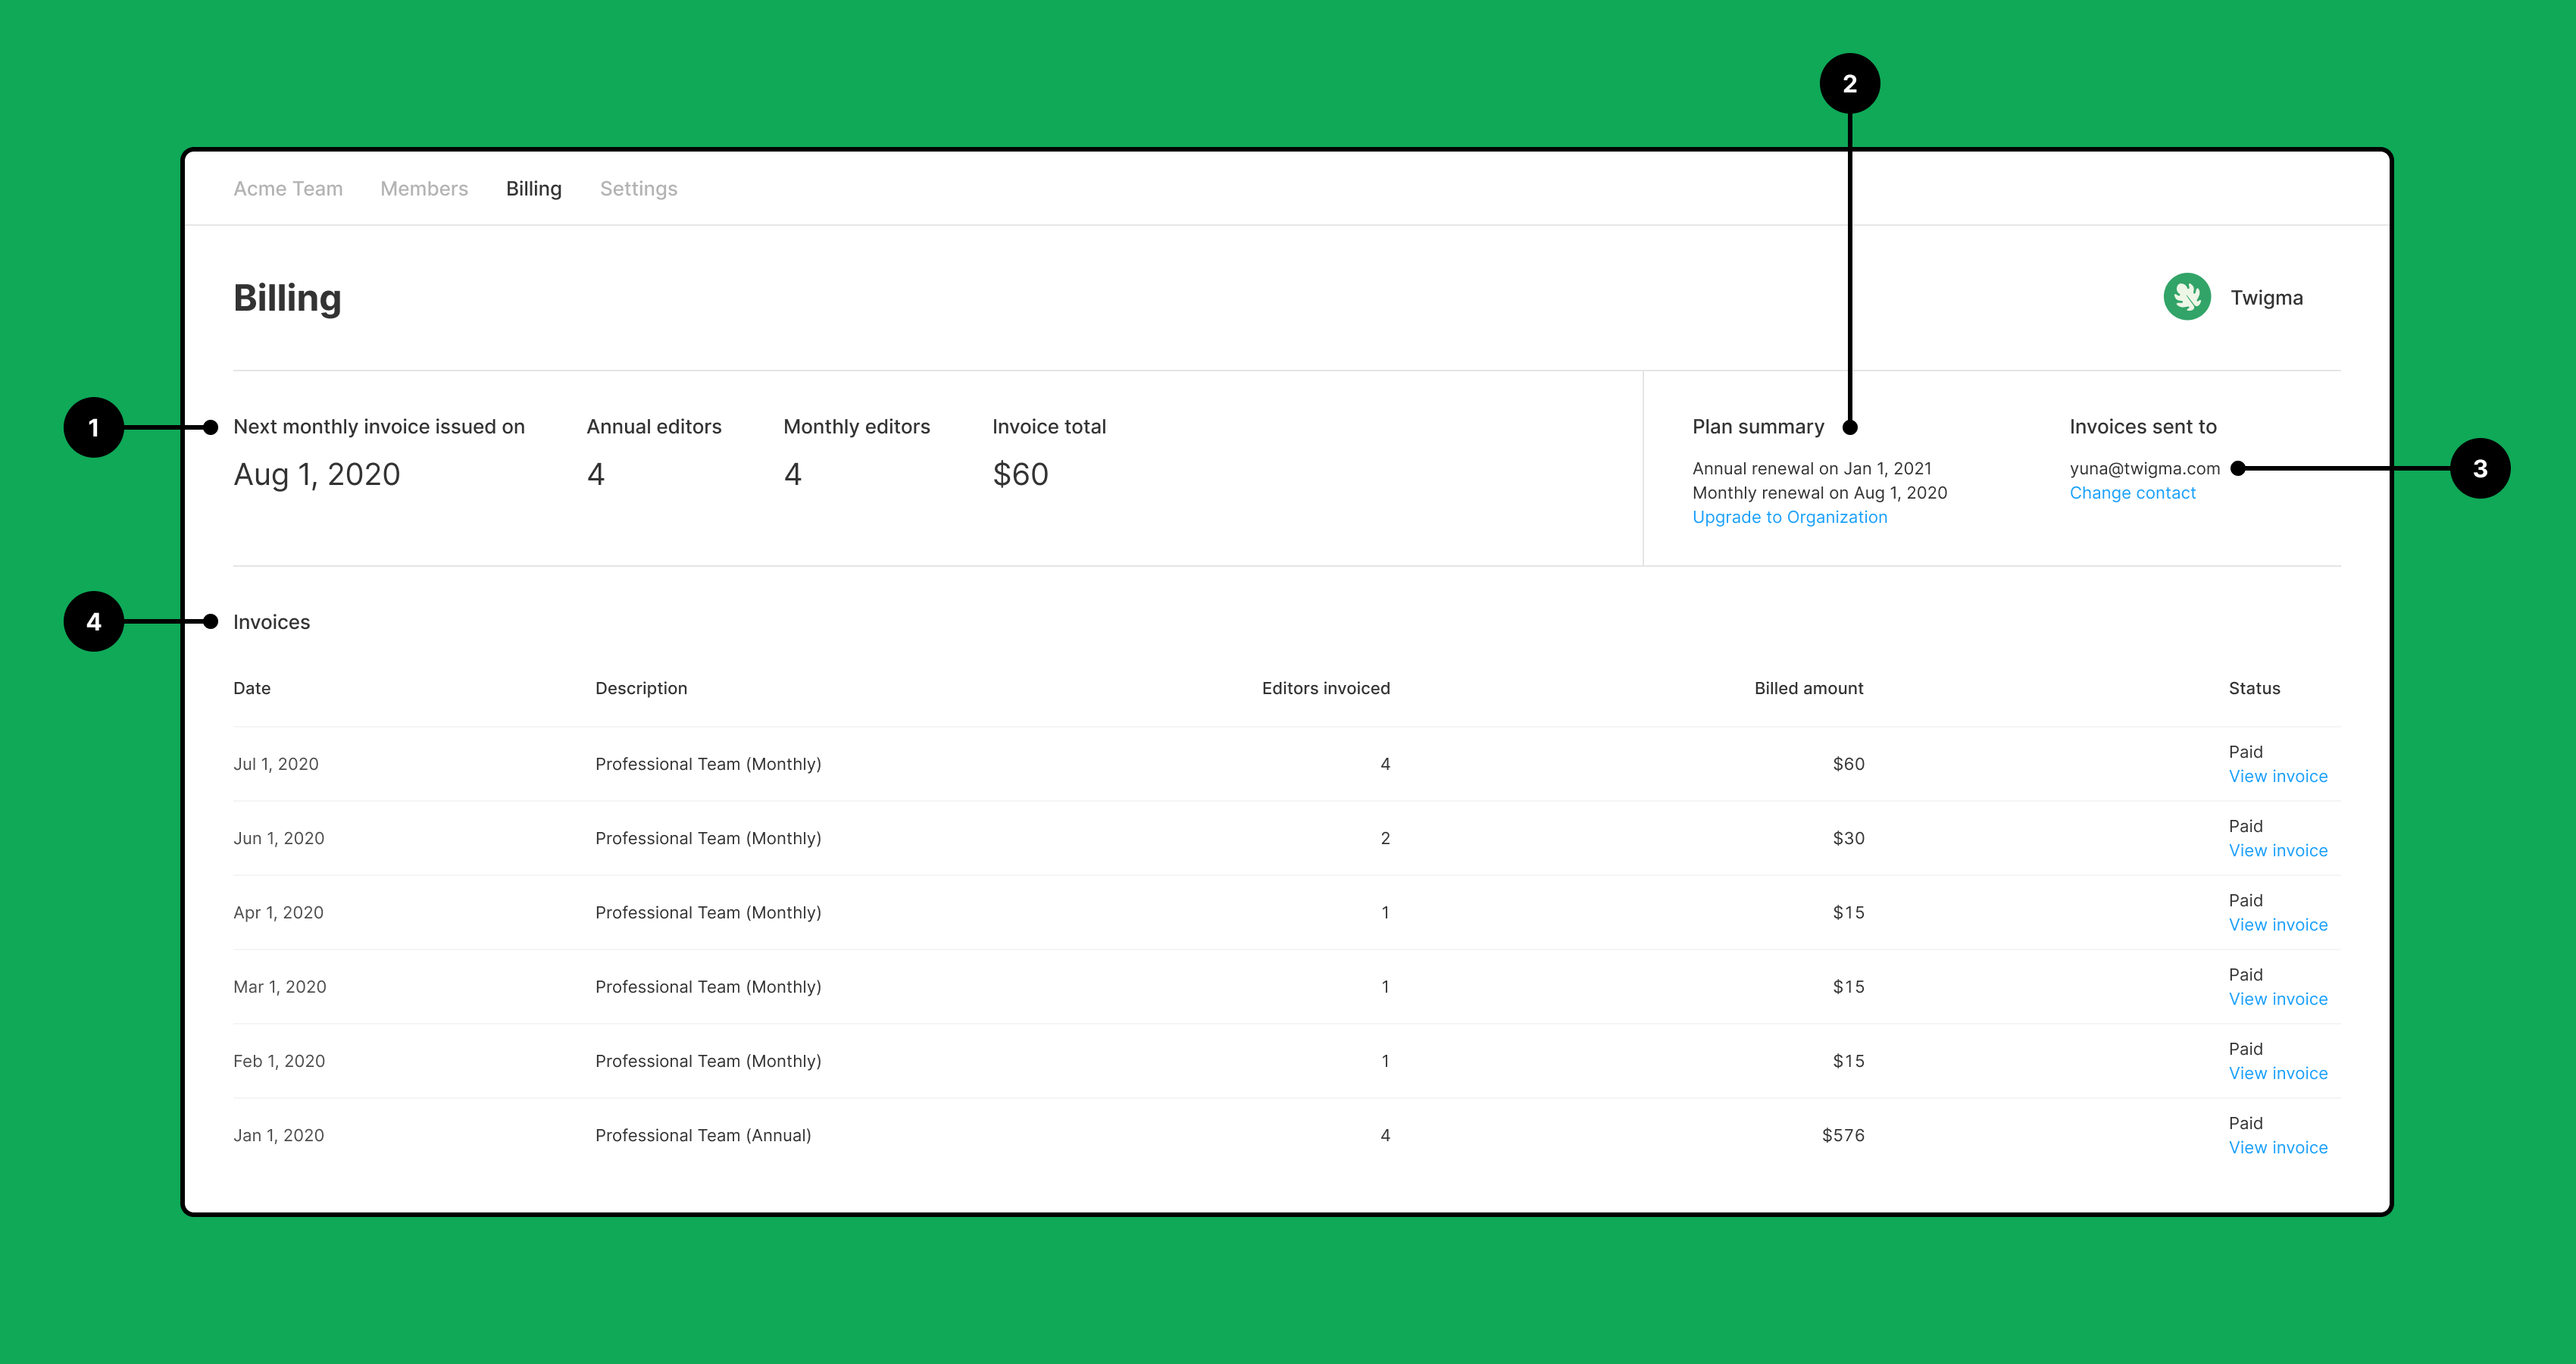Go back to the Acme Team tab

[288, 188]
